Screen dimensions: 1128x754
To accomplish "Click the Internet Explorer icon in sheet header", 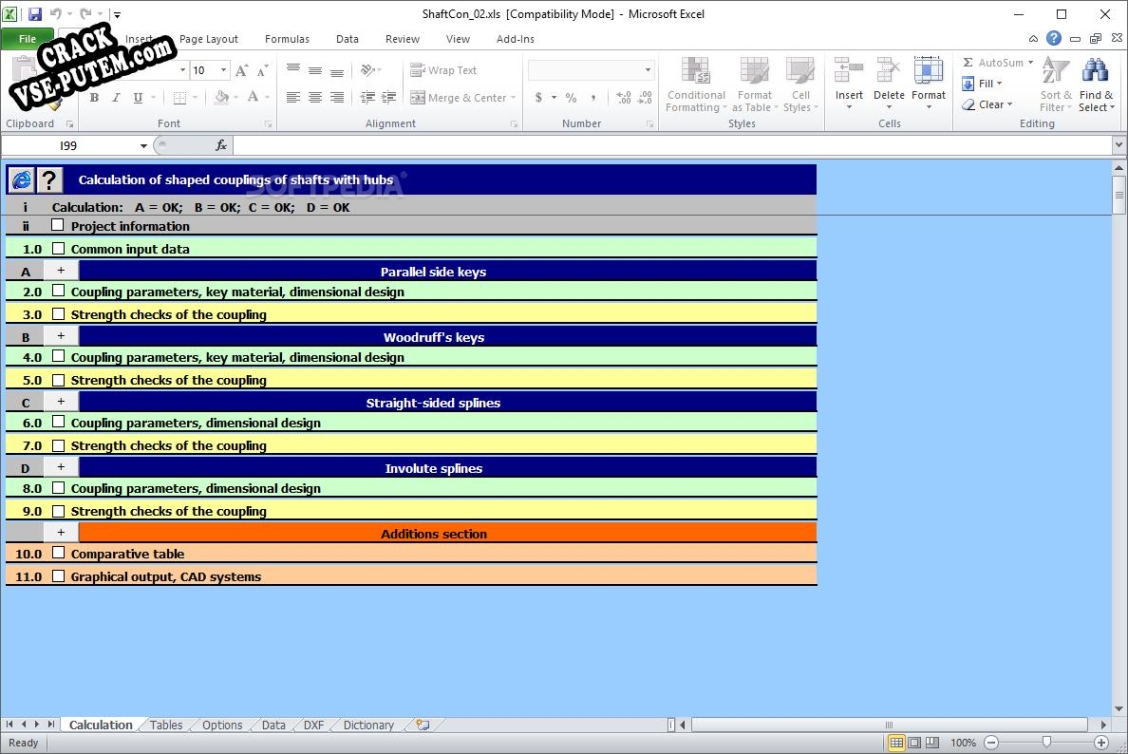I will tap(21, 180).
